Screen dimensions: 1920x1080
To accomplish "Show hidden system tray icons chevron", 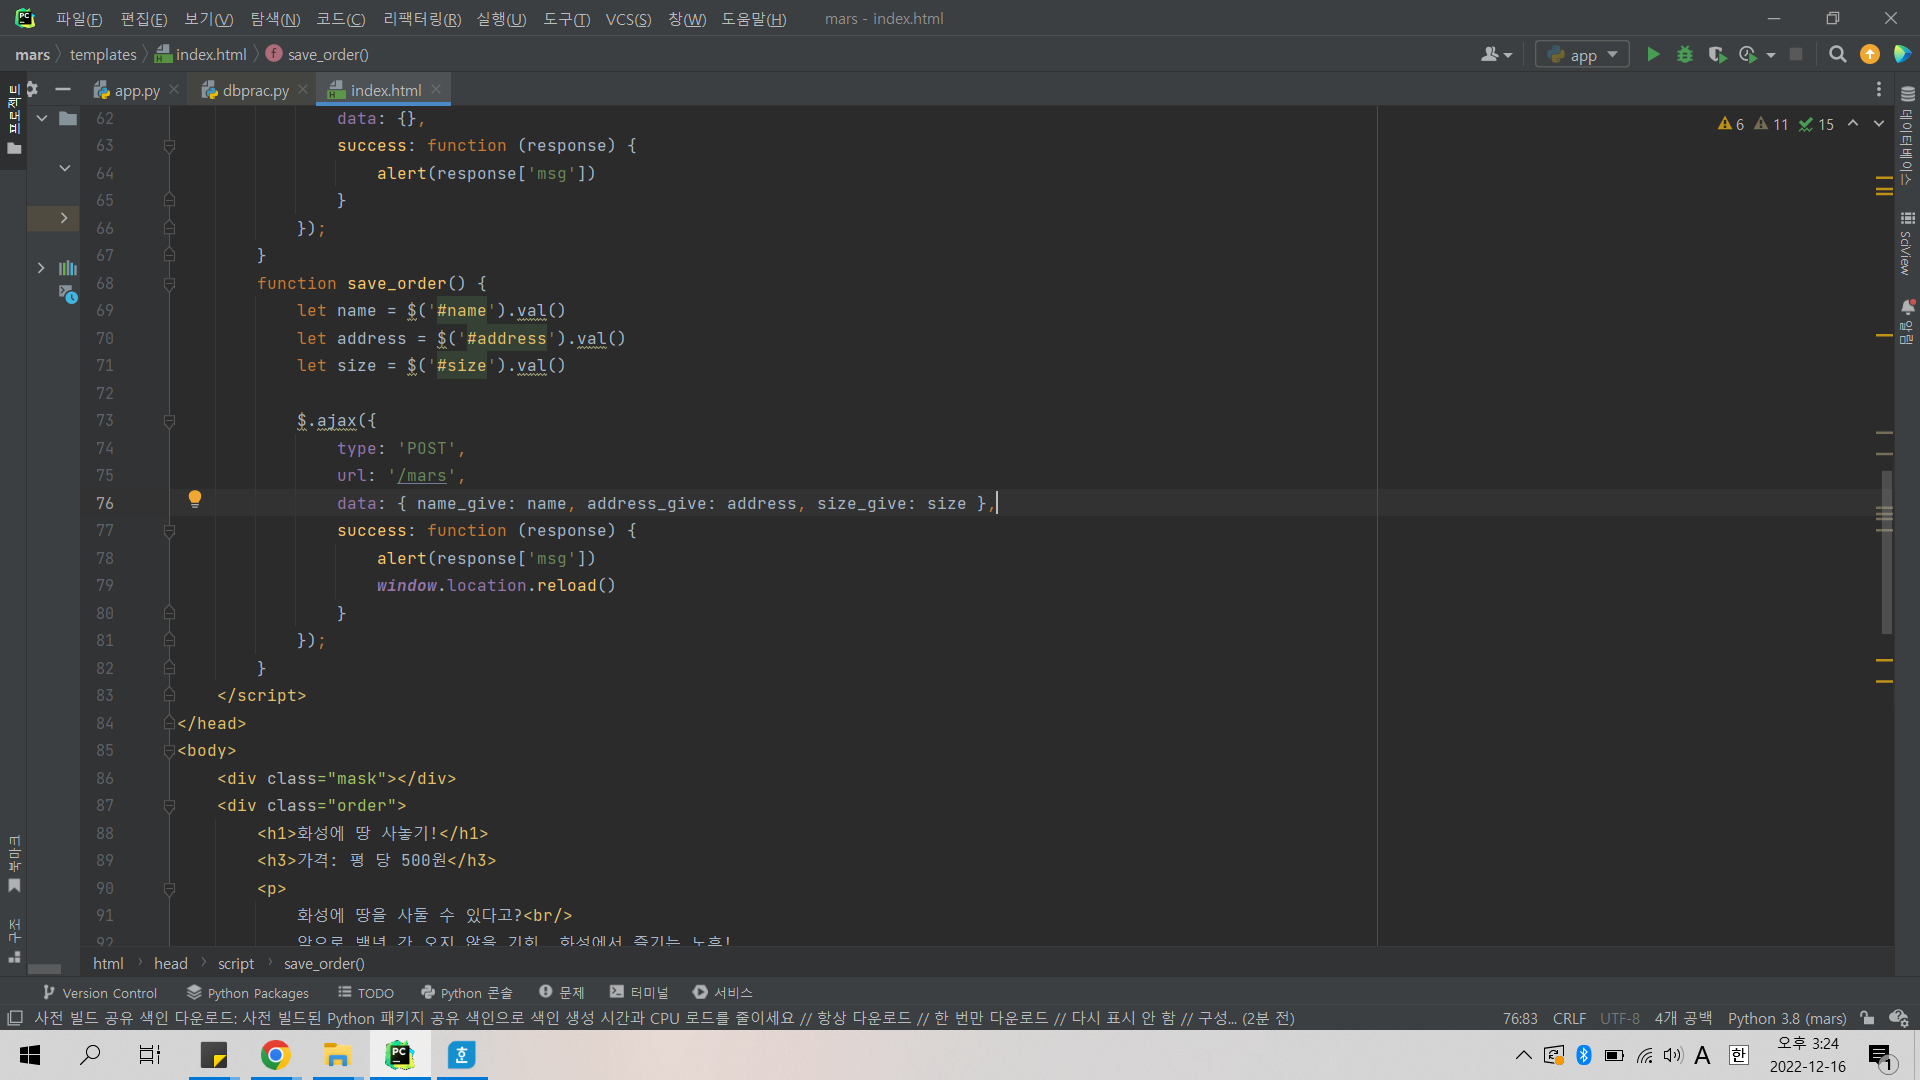I will 1523,1055.
